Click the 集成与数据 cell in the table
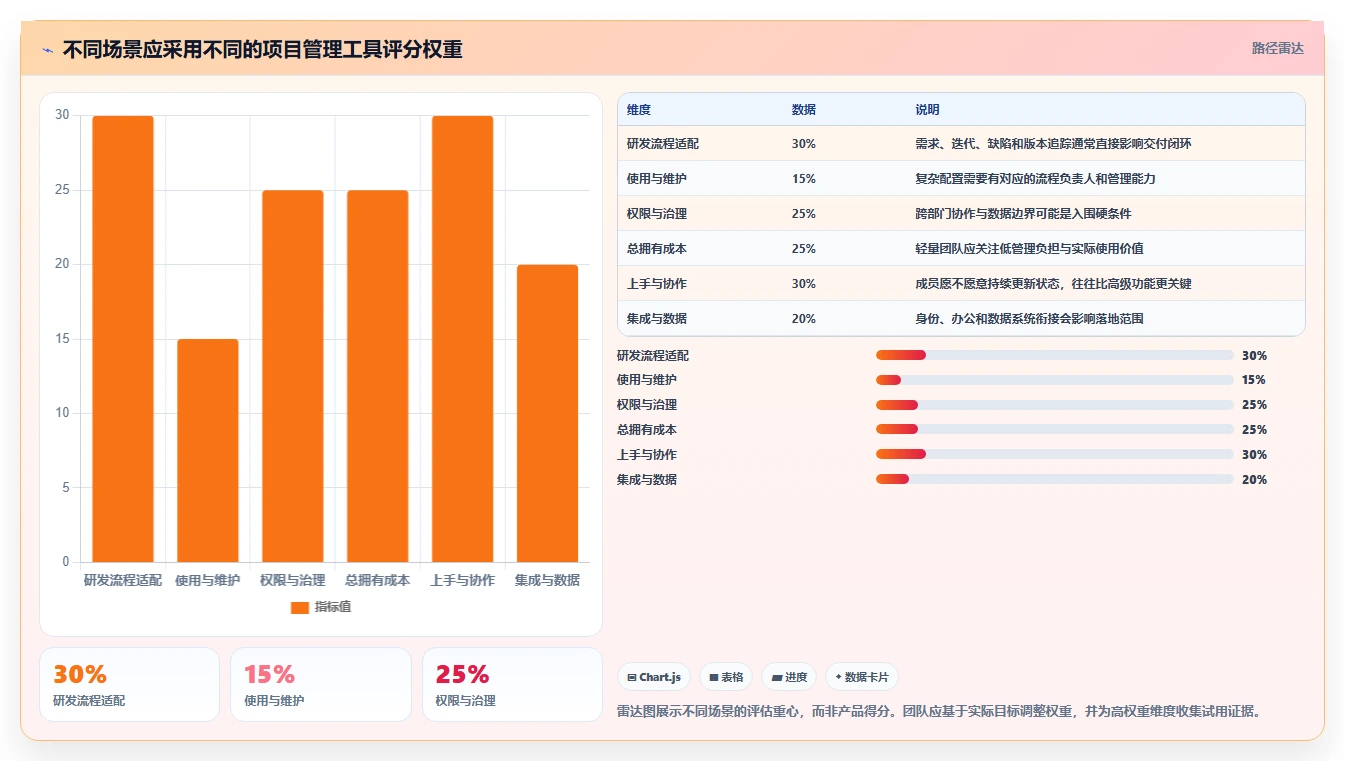Viewport: 1345px width, 761px height. (657, 319)
